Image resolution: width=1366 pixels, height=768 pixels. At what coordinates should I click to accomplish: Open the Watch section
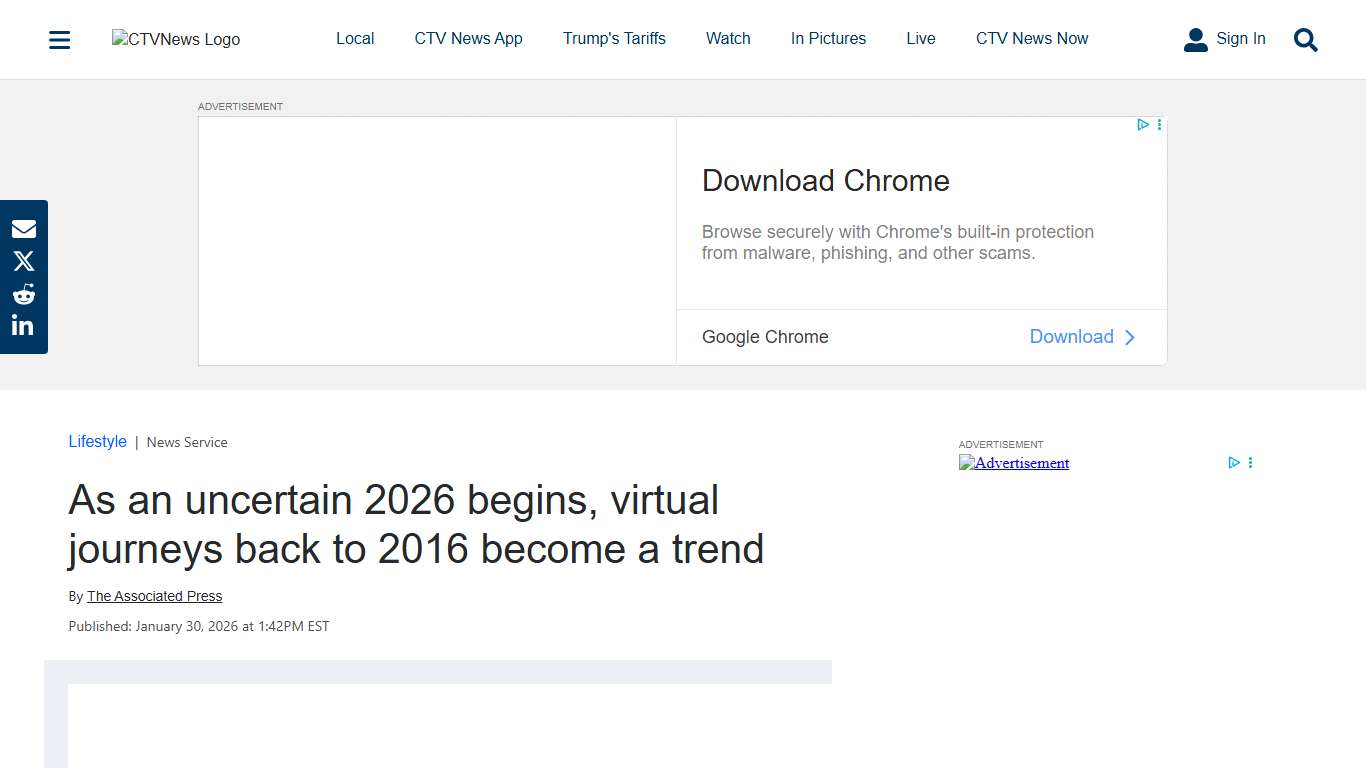[727, 38]
